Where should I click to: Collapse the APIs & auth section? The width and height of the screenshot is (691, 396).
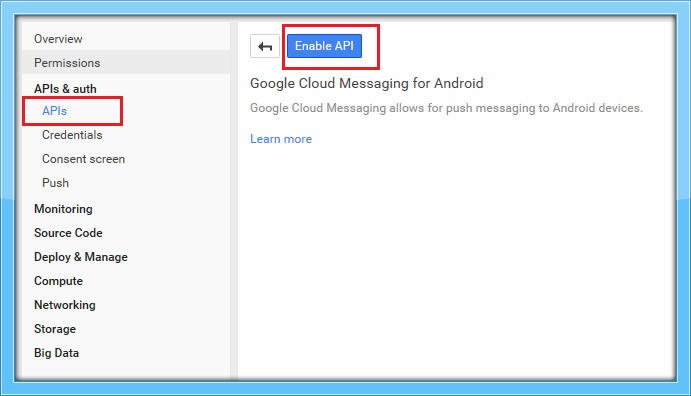pyautogui.click(x=65, y=89)
